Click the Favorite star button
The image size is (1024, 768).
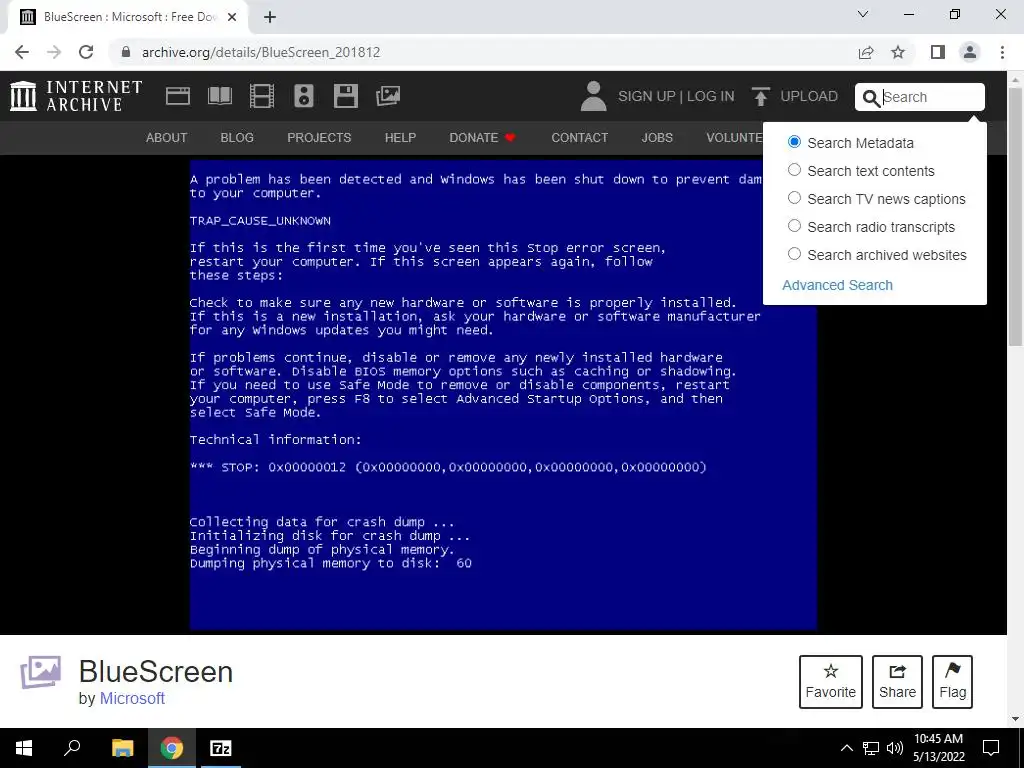tap(831, 682)
